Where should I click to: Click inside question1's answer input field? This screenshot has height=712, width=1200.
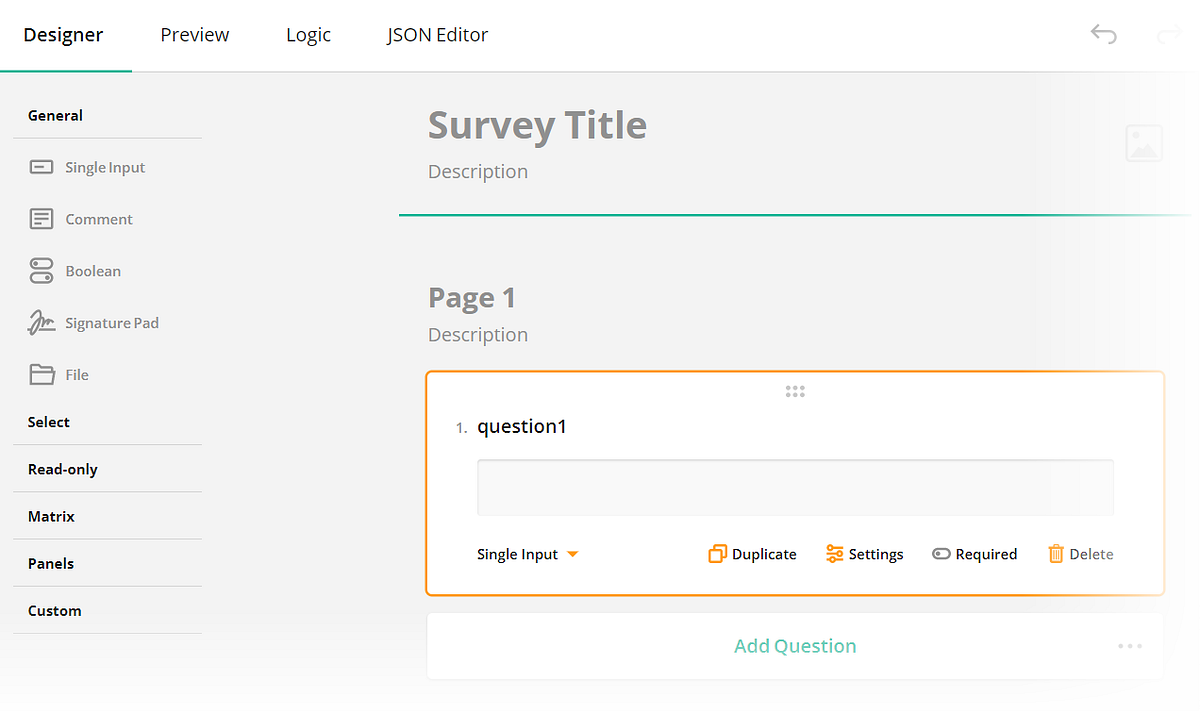(795, 487)
